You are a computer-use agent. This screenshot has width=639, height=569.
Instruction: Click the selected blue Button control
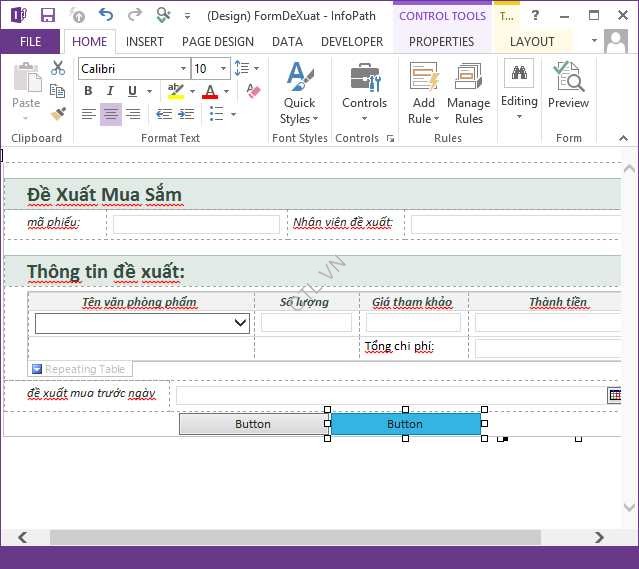point(405,424)
